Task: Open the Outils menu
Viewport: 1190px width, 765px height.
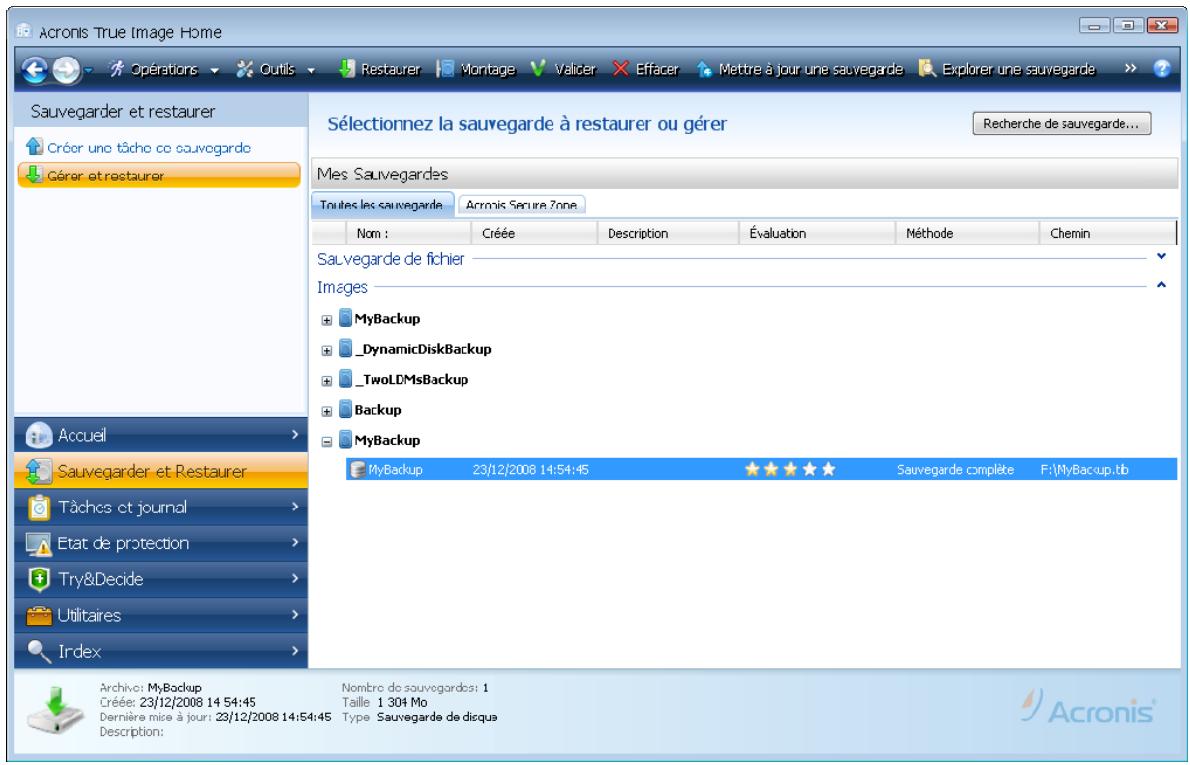Action: [x=275, y=70]
